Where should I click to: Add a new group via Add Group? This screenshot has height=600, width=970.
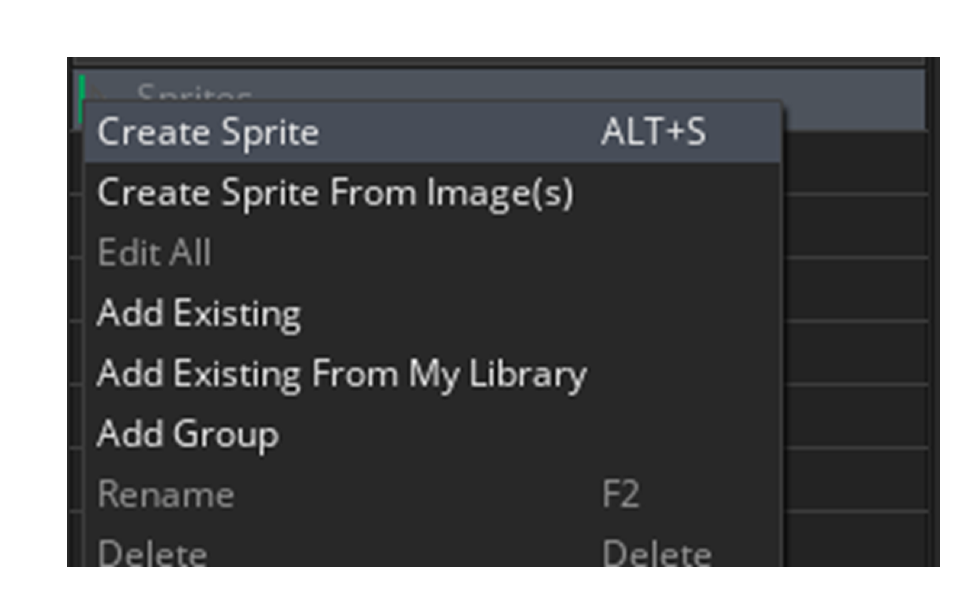coord(187,434)
